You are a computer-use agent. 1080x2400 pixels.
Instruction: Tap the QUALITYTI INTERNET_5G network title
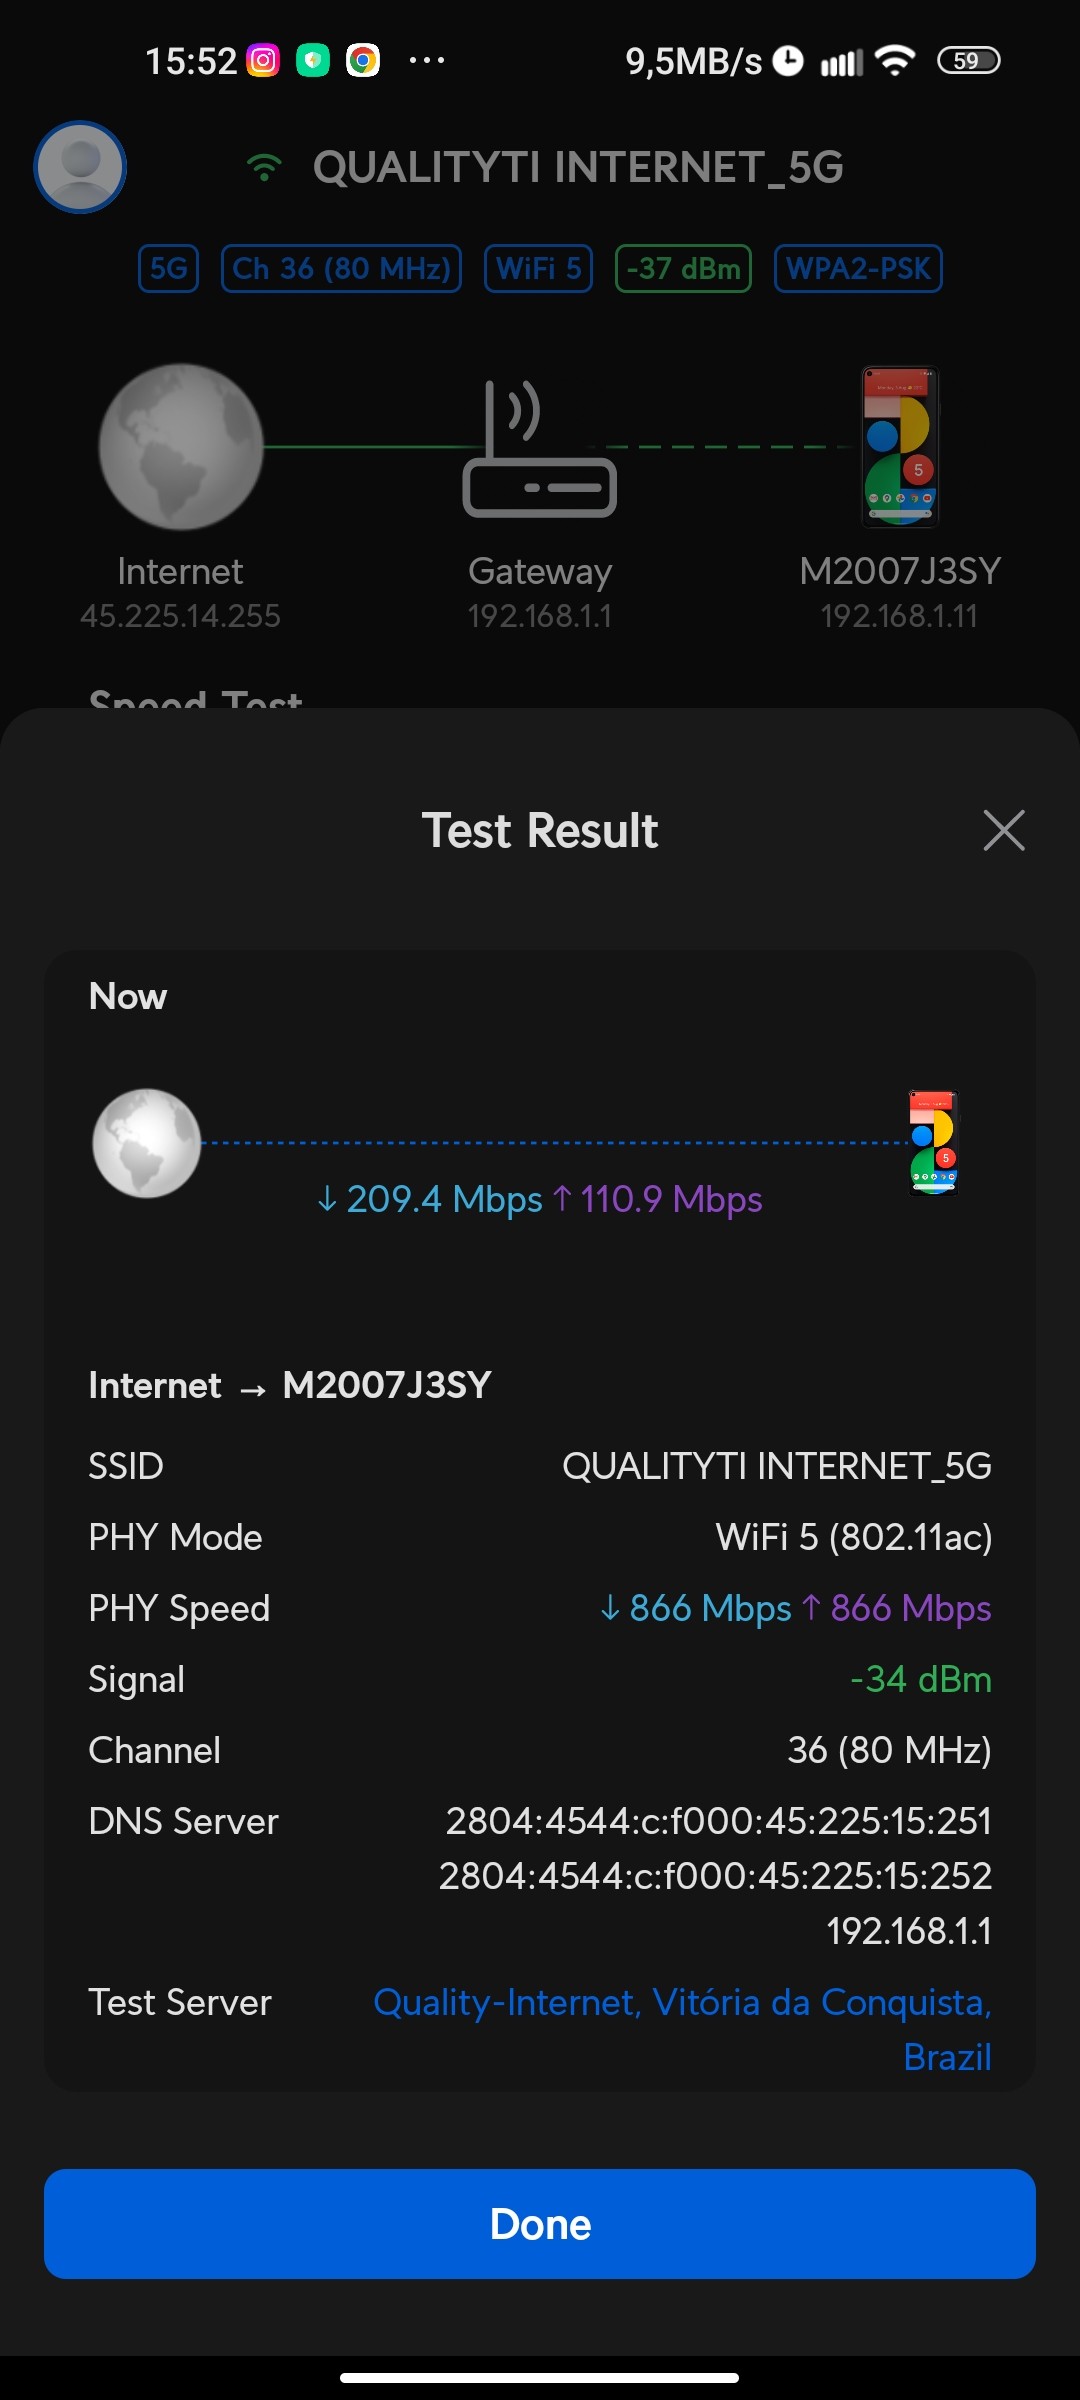point(578,167)
